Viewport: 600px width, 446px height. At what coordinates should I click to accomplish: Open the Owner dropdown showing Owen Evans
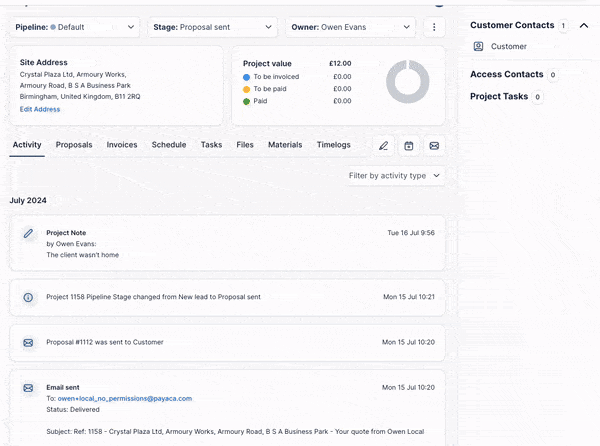[x=350, y=28]
